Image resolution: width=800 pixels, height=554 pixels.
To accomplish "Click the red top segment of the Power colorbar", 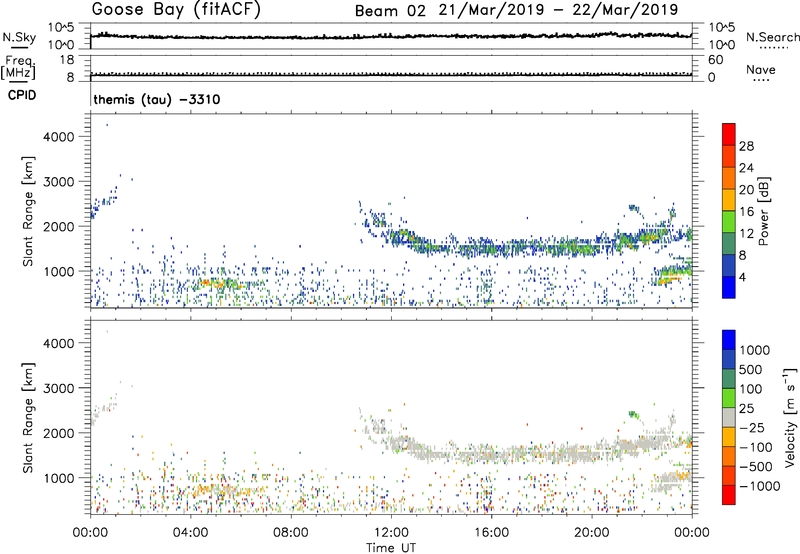I will (x=729, y=134).
